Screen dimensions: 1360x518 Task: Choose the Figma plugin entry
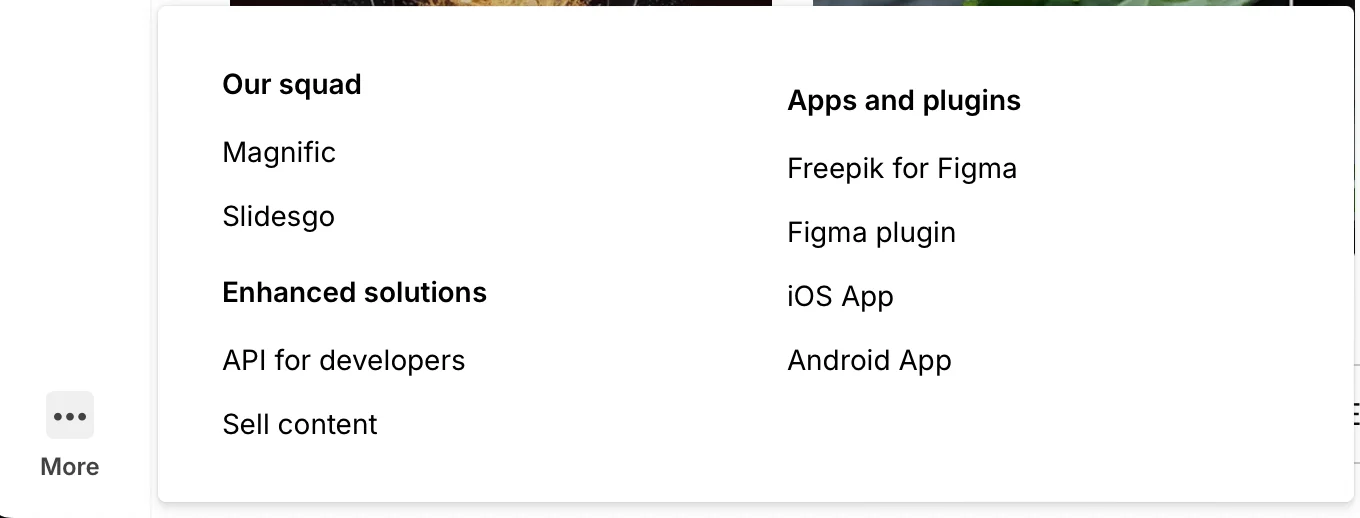(x=871, y=232)
